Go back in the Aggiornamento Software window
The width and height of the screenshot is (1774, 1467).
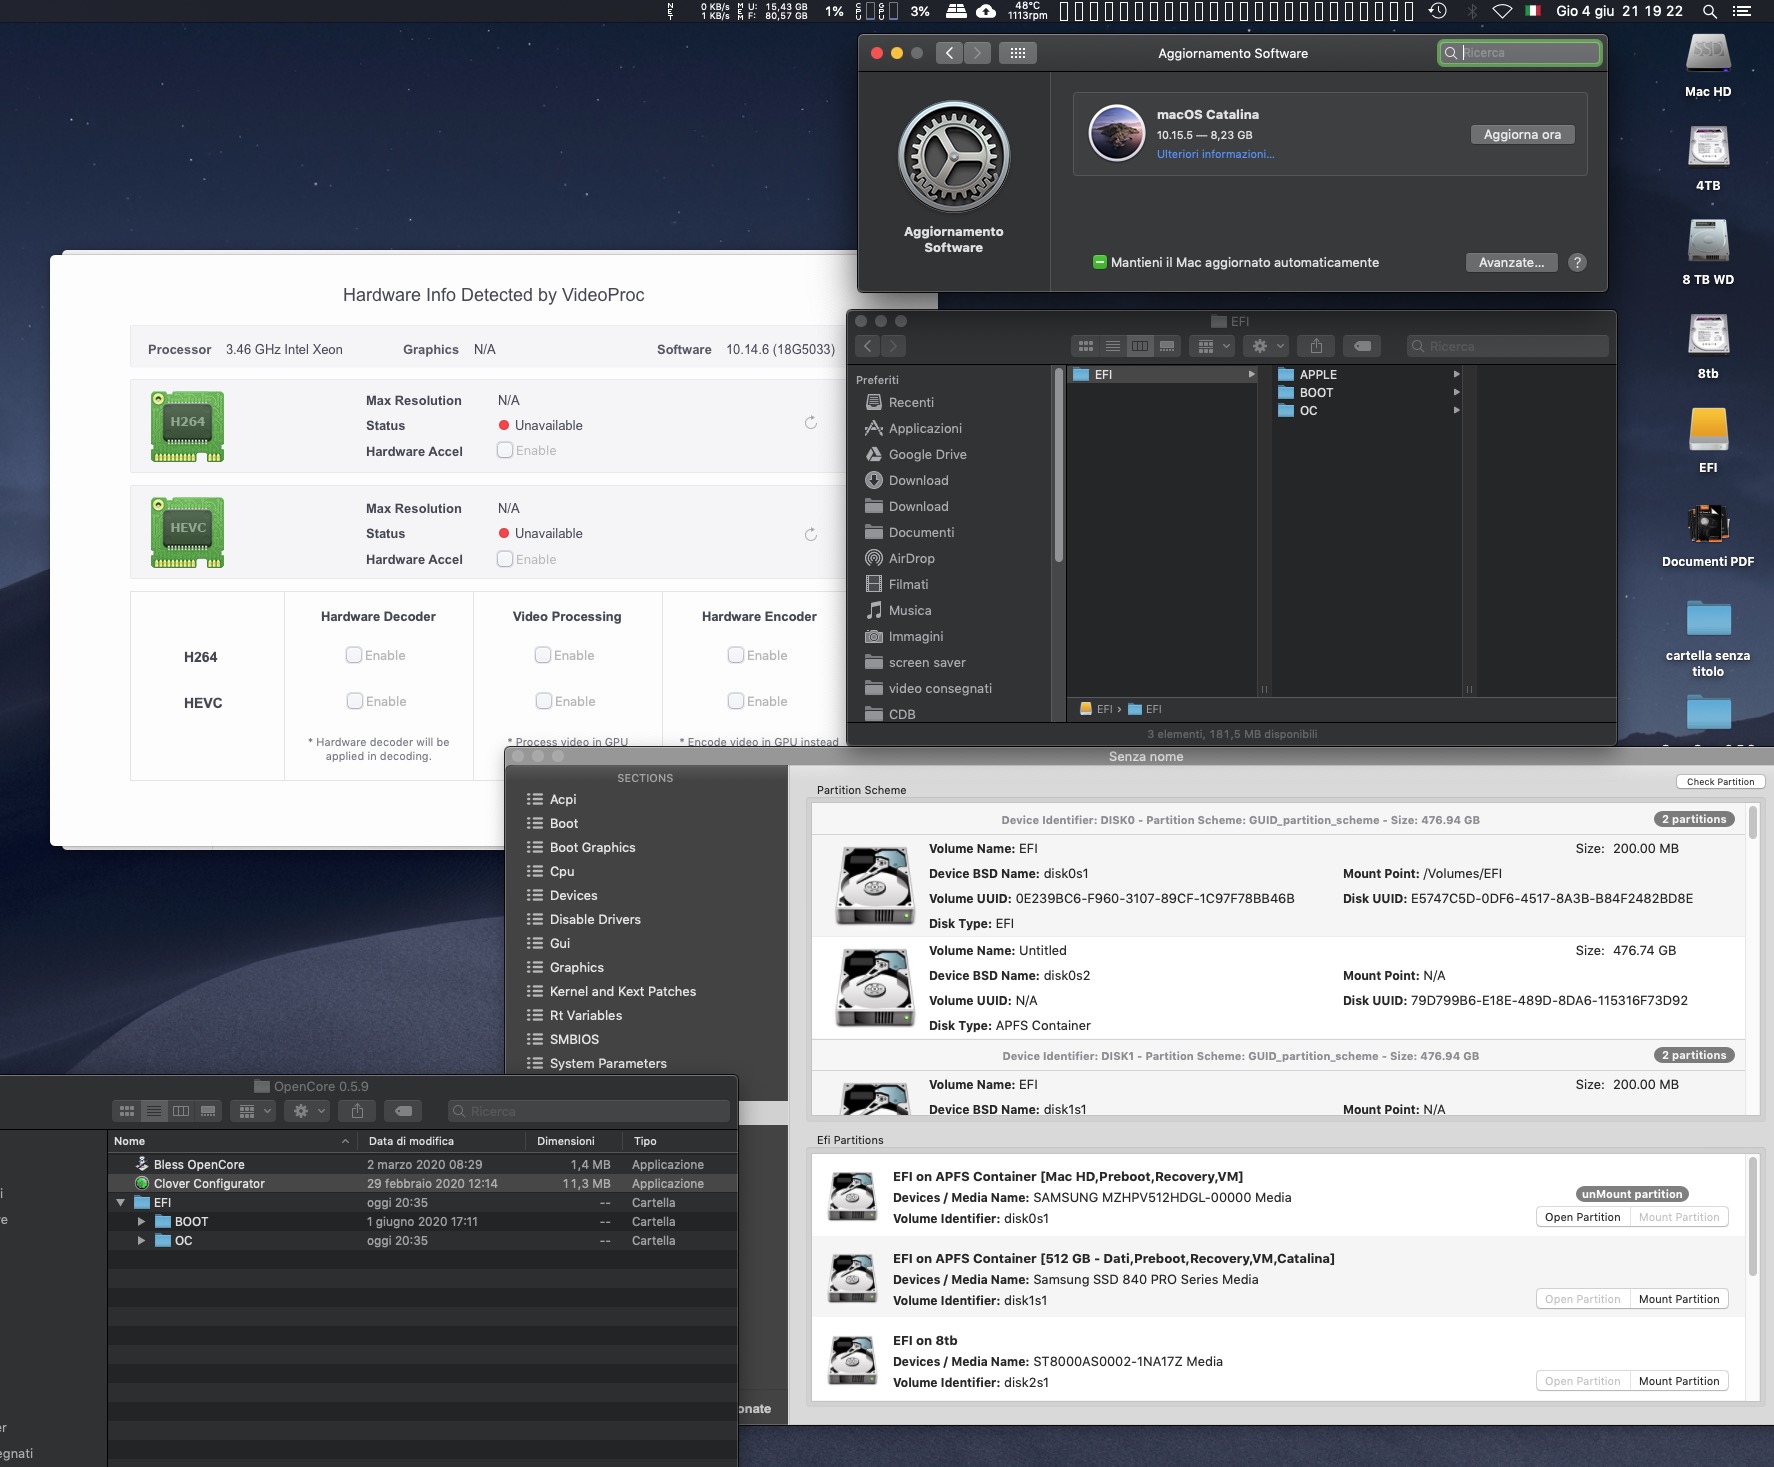949,53
